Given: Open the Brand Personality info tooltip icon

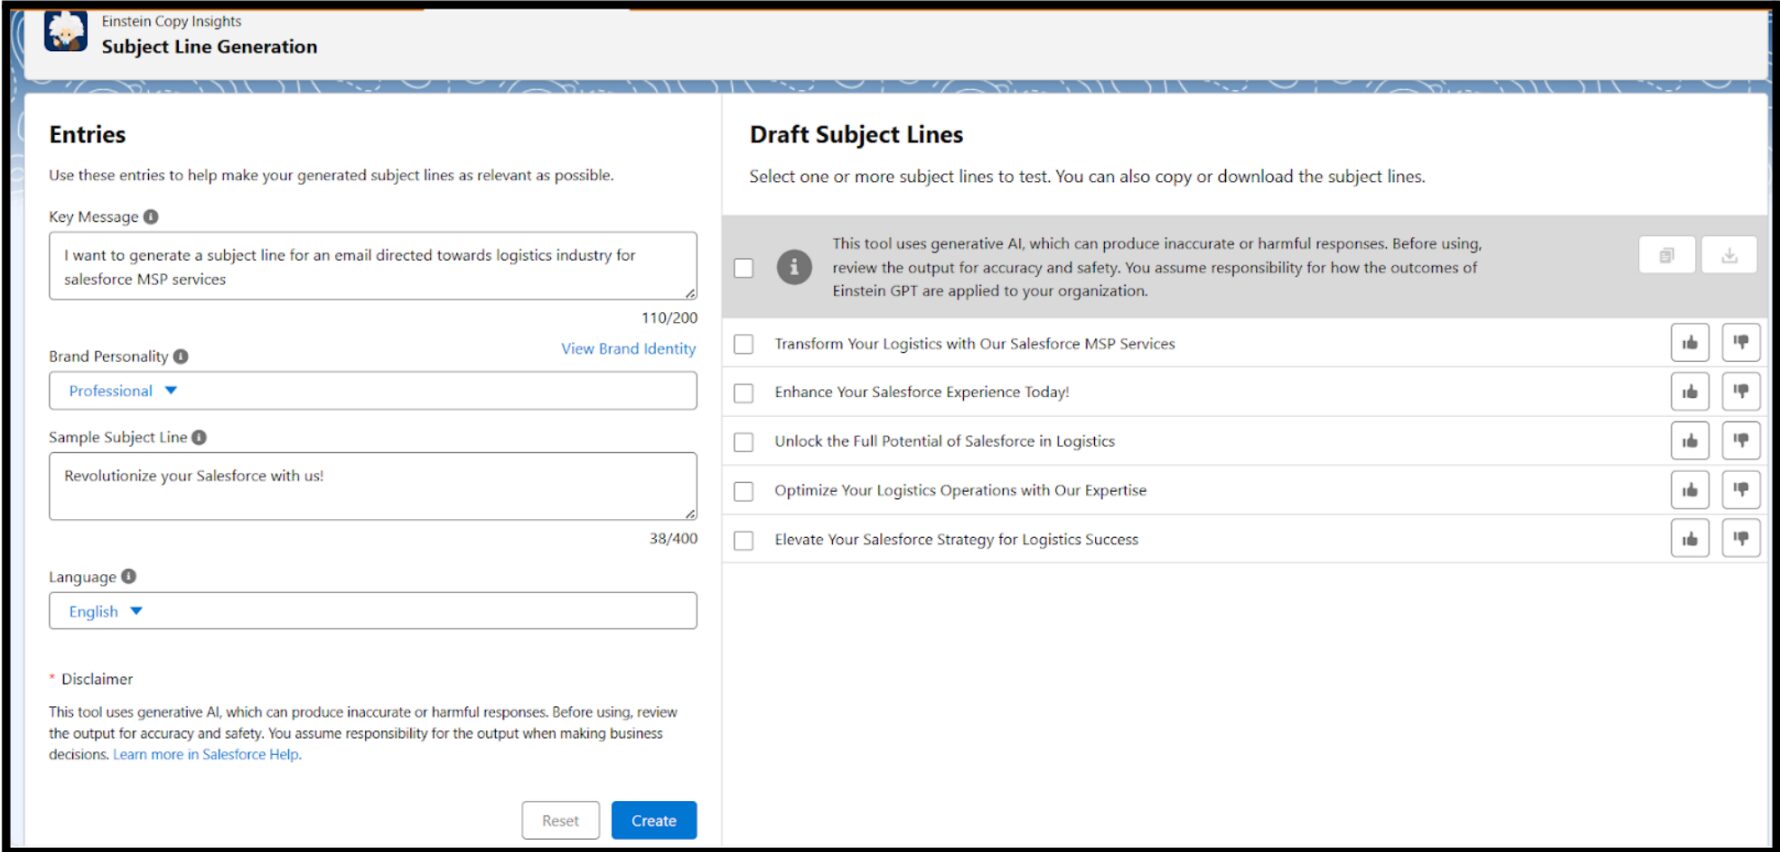Looking at the screenshot, I should click(181, 356).
